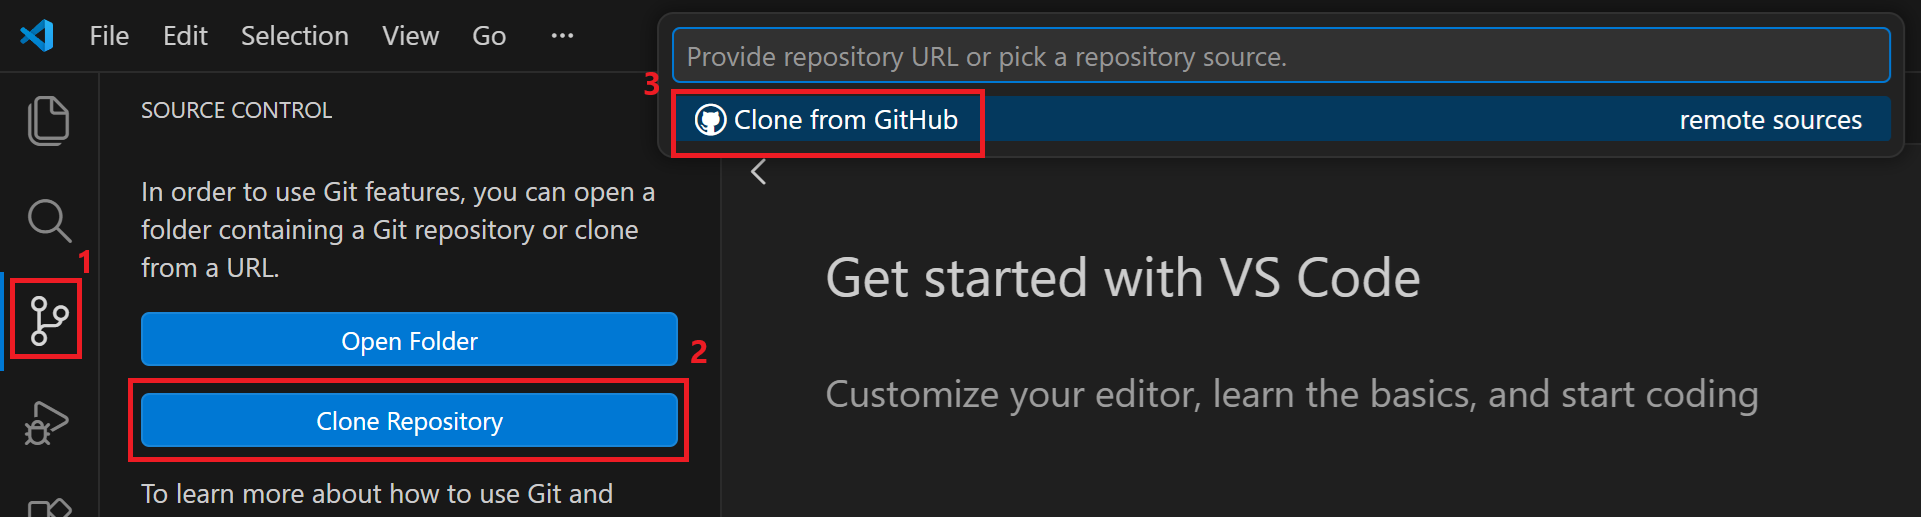The image size is (1921, 517).
Task: Click the GitHub octocat icon
Action: coord(710,121)
